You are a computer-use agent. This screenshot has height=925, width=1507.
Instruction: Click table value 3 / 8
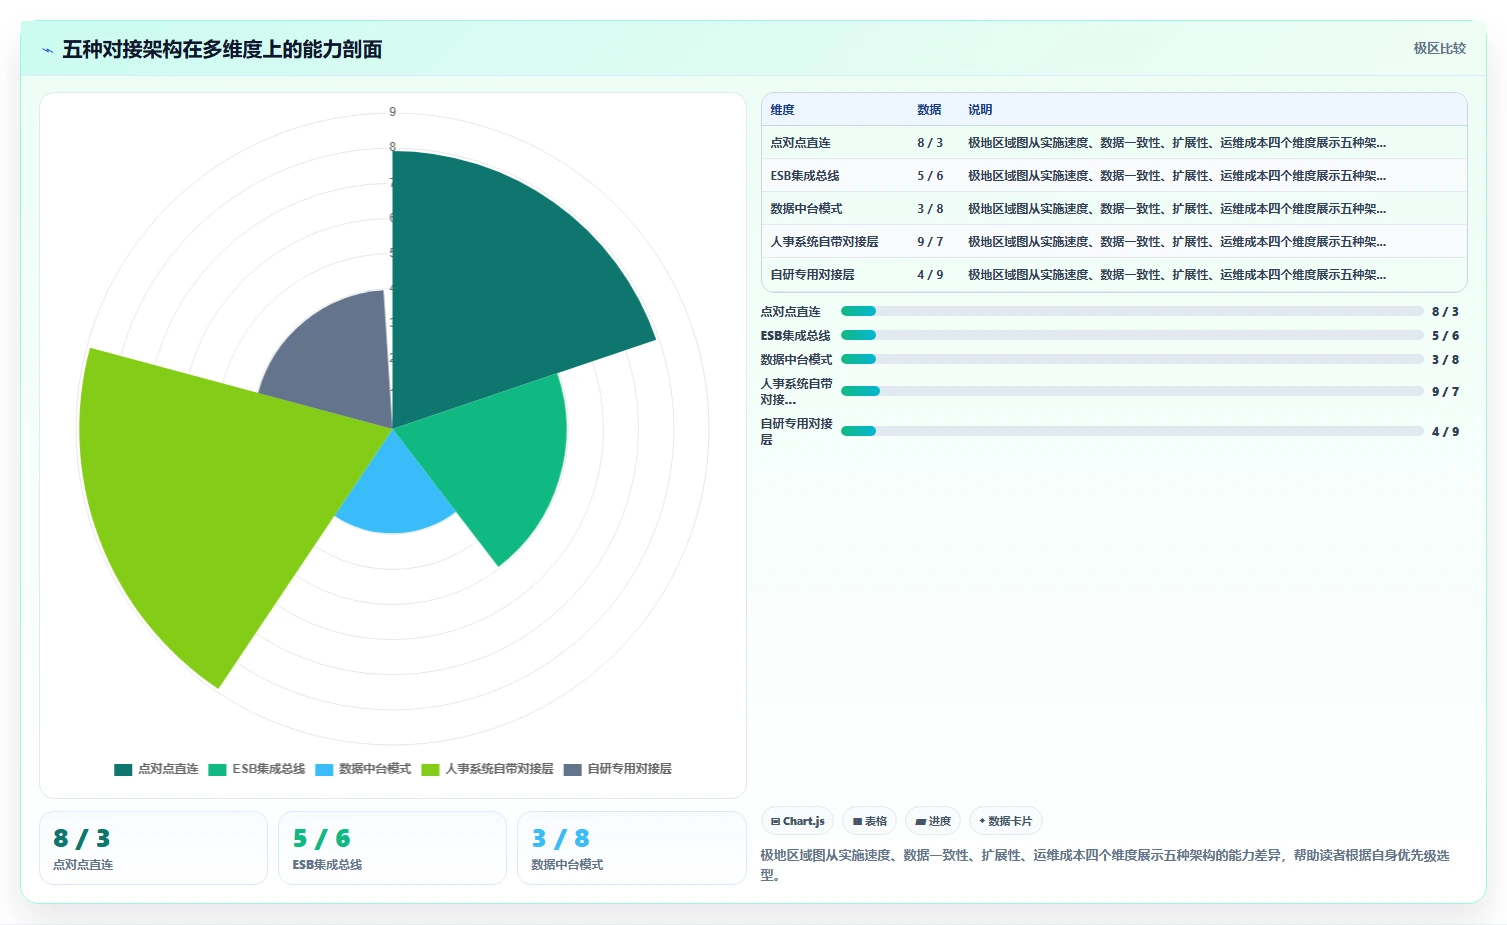click(x=930, y=209)
